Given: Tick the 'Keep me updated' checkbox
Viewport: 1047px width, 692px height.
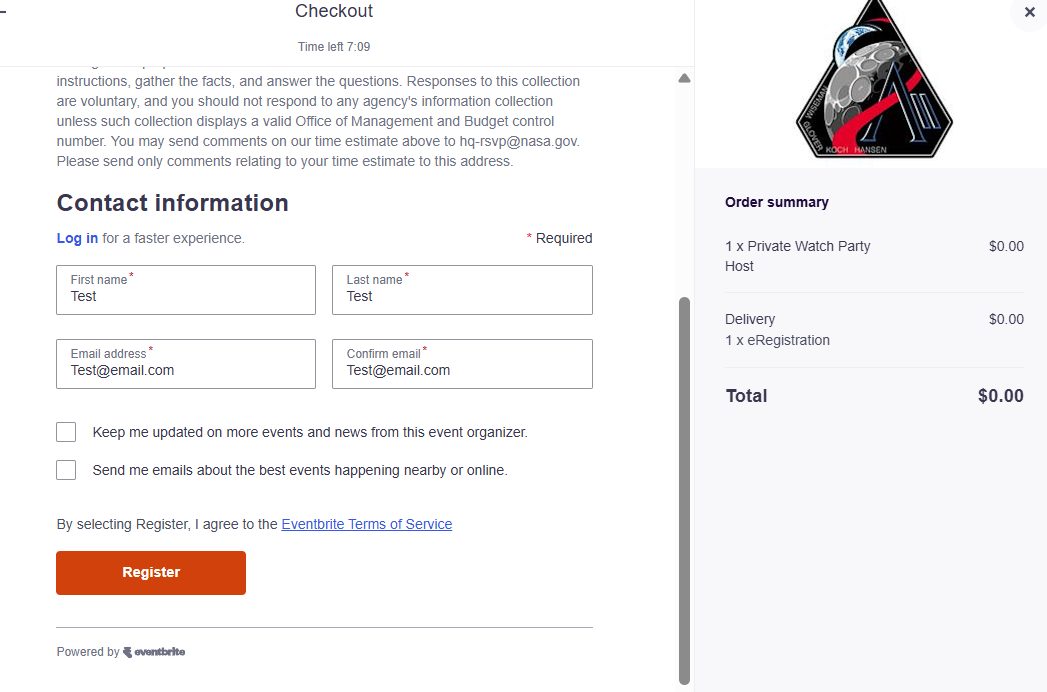Looking at the screenshot, I should (x=66, y=432).
